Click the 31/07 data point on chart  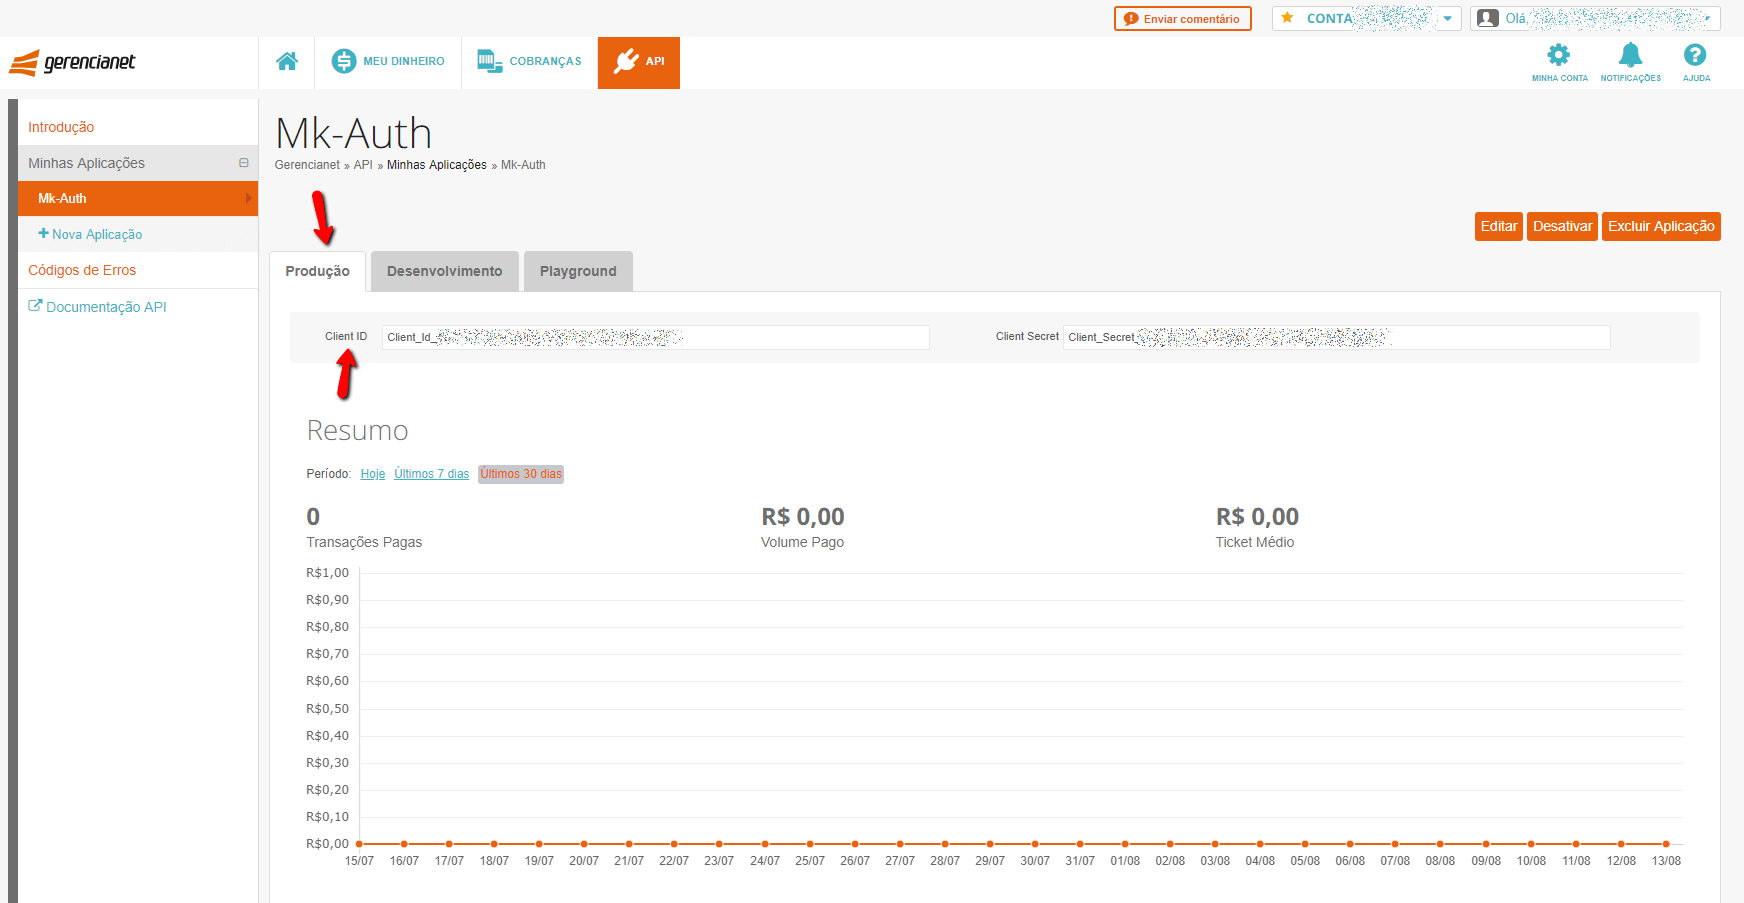(1080, 844)
